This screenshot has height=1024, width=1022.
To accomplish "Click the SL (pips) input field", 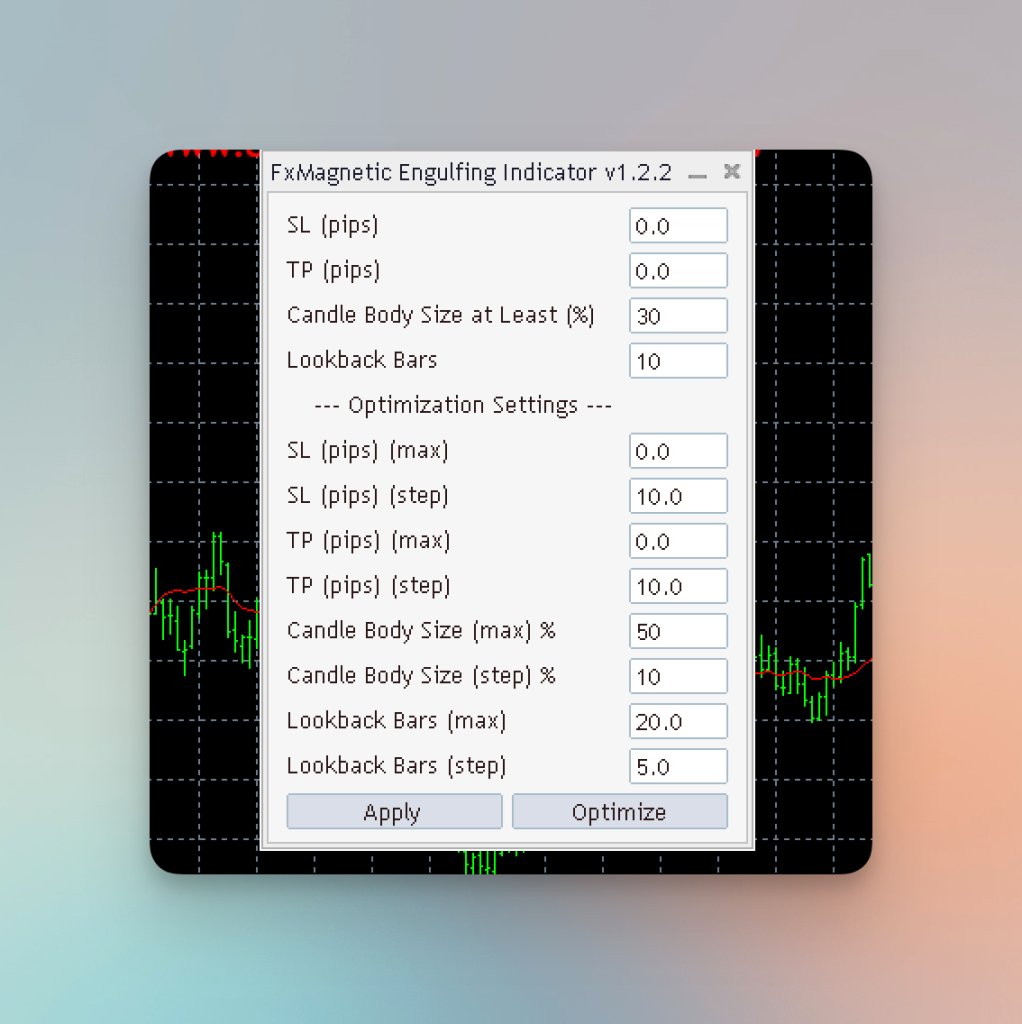I will pyautogui.click(x=678, y=225).
